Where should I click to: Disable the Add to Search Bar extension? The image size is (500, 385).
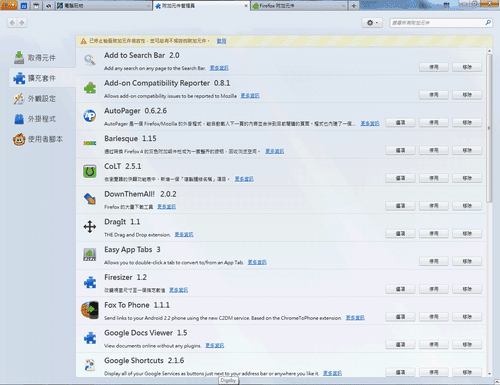(434, 67)
